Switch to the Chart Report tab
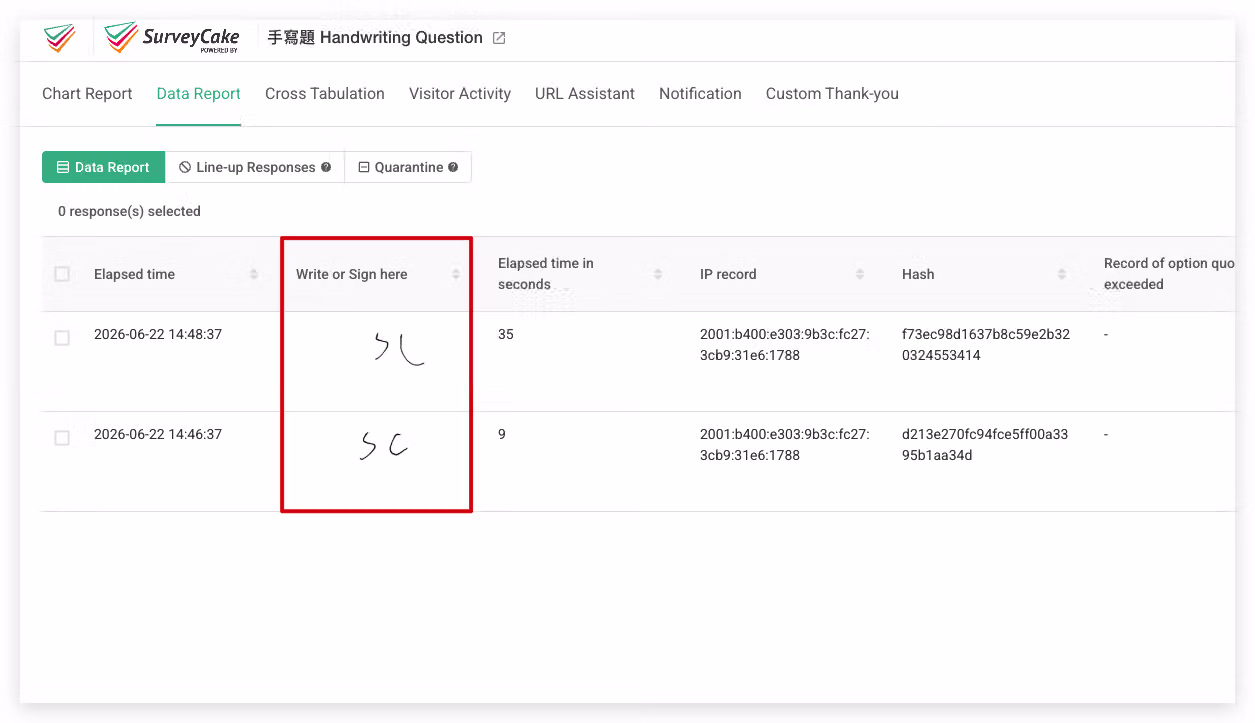Viewport: 1255px width, 723px height. pyautogui.click(x=87, y=94)
